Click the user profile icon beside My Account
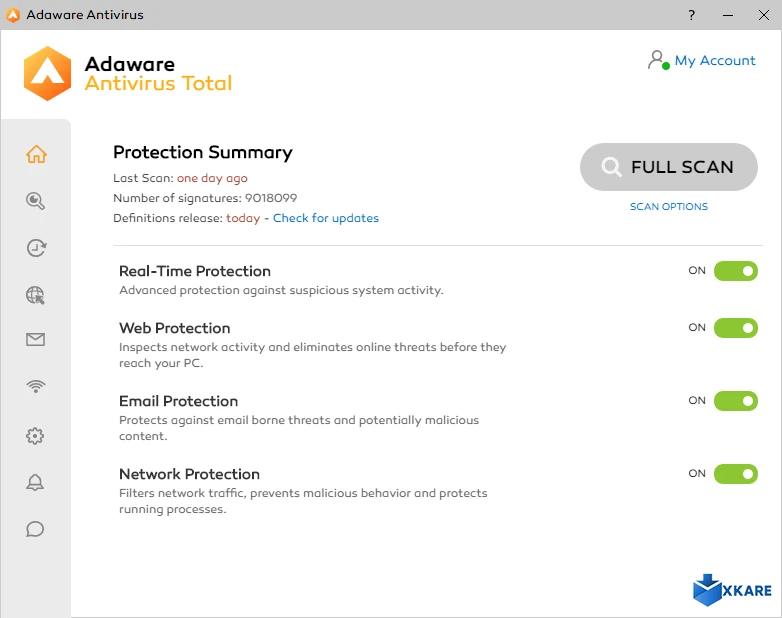The height and width of the screenshot is (618, 782). coord(658,60)
